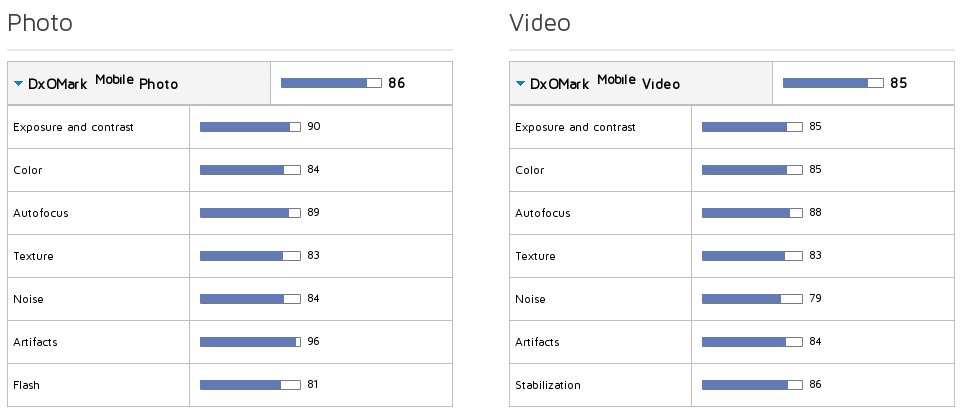This screenshot has height=413, width=960.
Task: Click the Photo section heading
Action: [40, 23]
